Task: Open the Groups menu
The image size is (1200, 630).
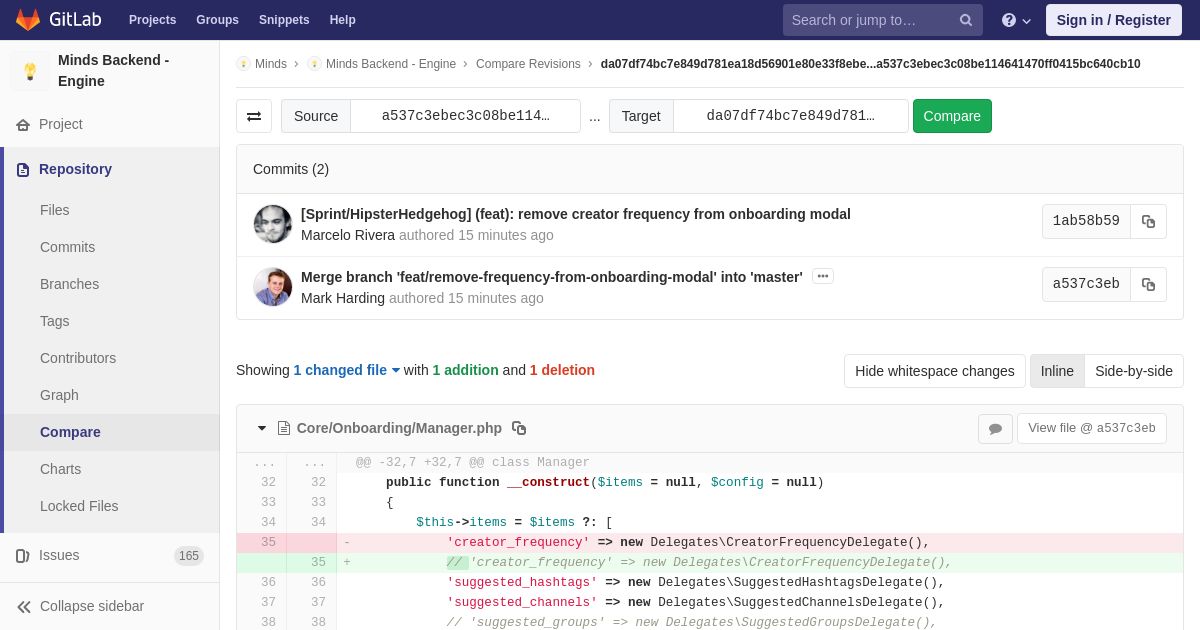Action: (x=217, y=20)
